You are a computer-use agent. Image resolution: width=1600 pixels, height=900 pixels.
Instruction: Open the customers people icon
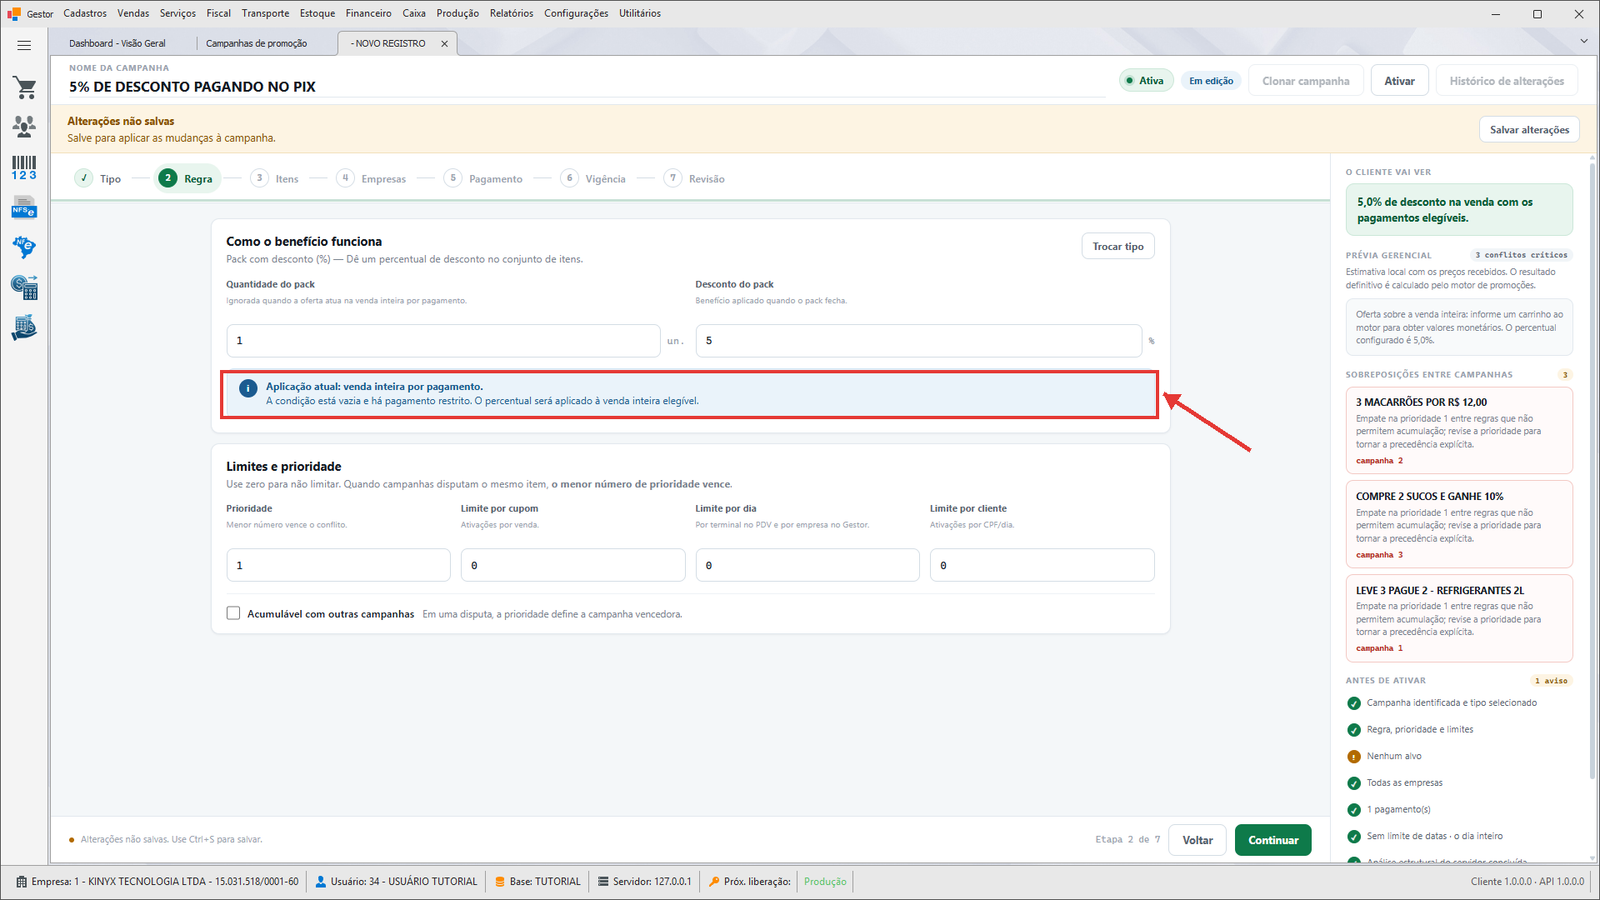24,126
